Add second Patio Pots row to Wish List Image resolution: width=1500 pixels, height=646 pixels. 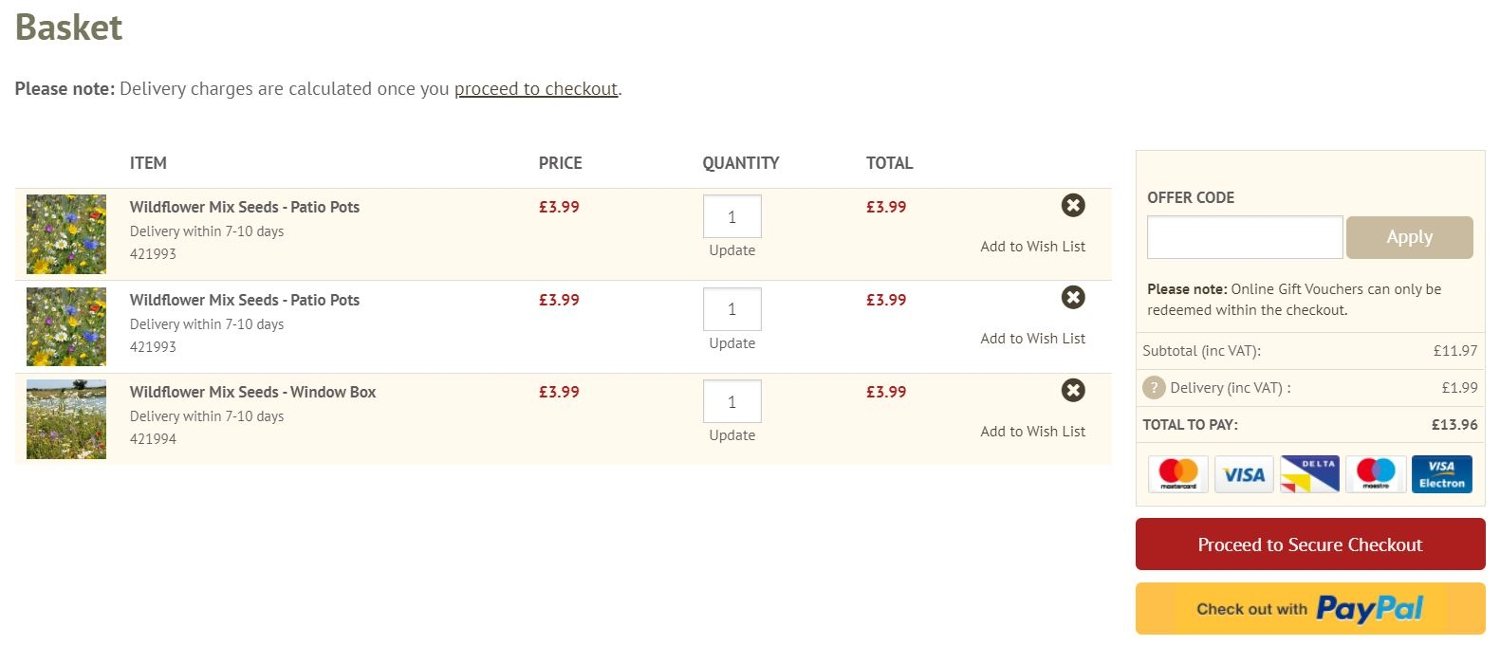[1032, 339]
